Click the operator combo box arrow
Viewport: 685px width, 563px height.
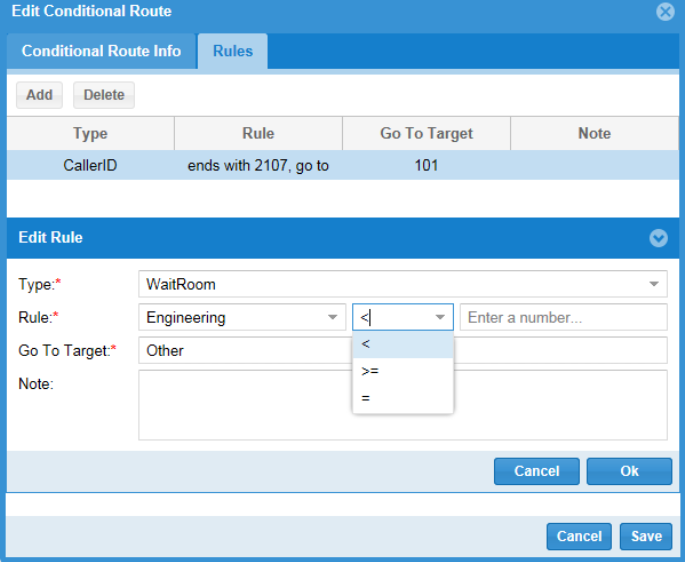coord(440,317)
